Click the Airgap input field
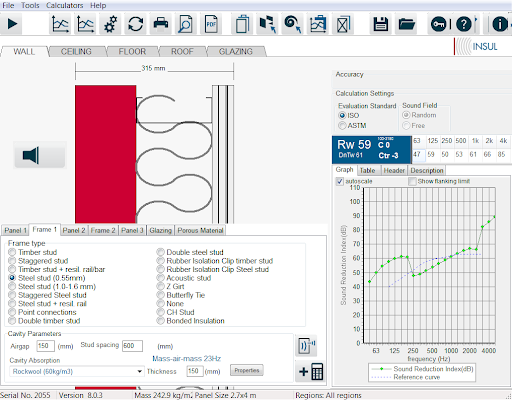 coord(45,346)
